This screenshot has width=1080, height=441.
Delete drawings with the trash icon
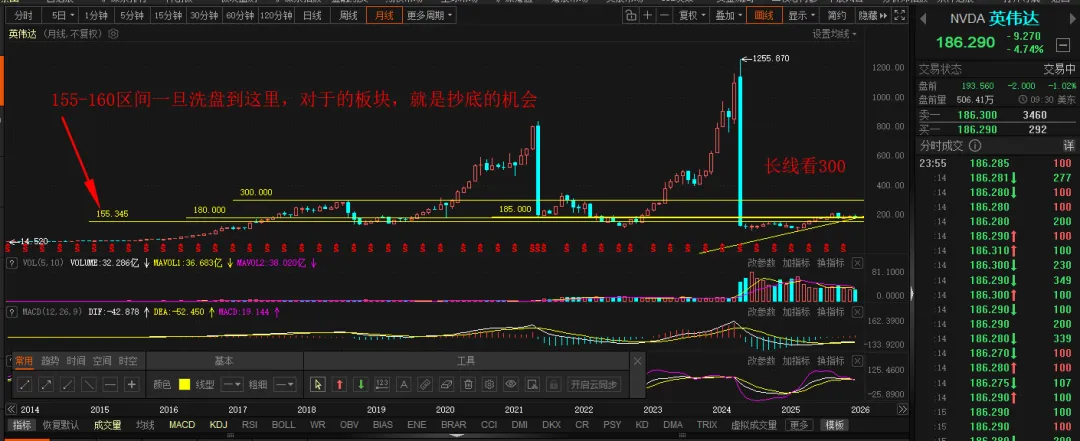click(x=468, y=384)
